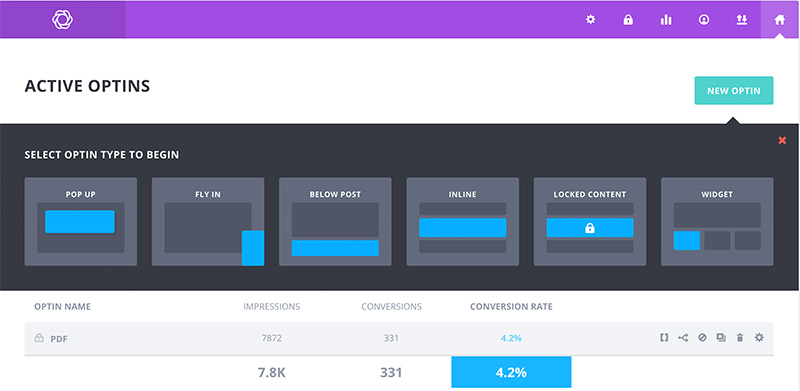This screenshot has height=391, width=800.
Task: Click the IMPRESSIONS column header
Action: [x=271, y=307]
